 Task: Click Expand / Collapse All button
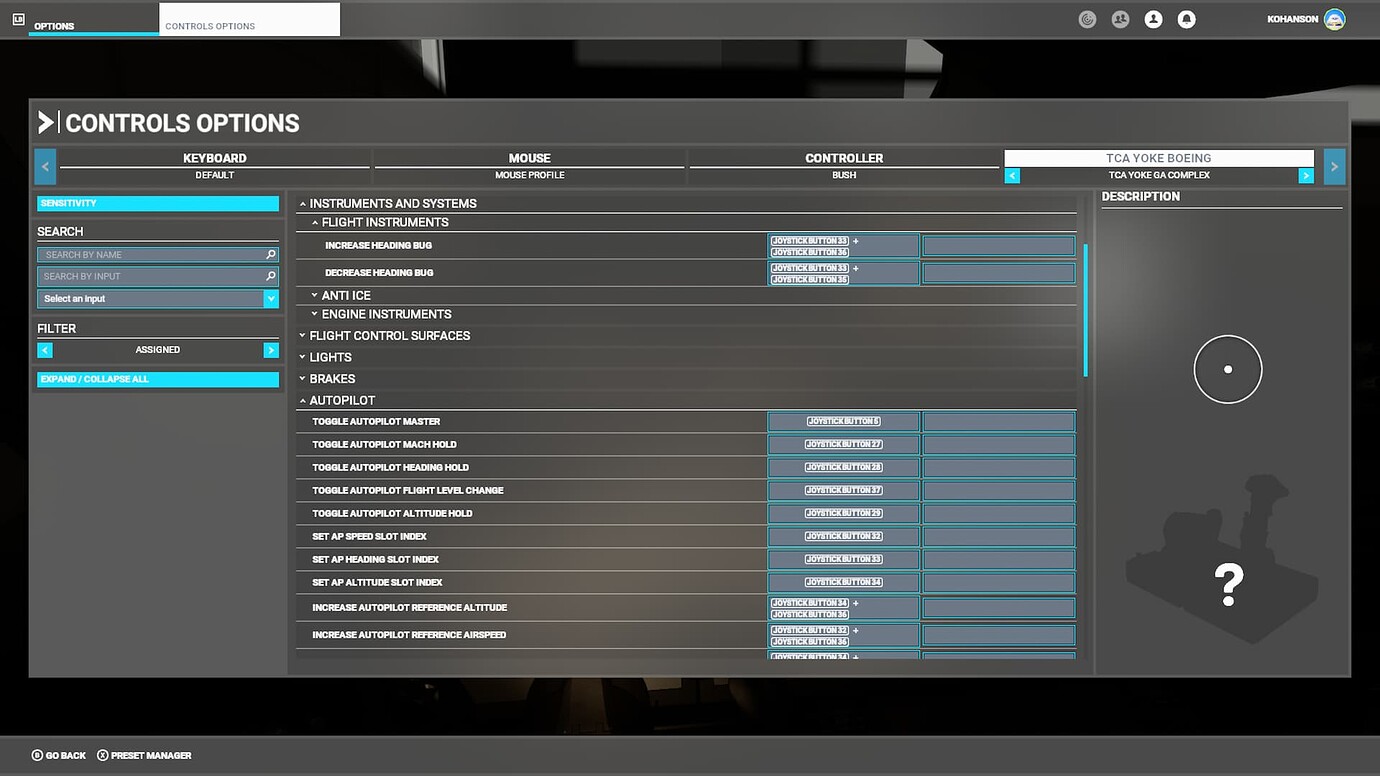158,380
